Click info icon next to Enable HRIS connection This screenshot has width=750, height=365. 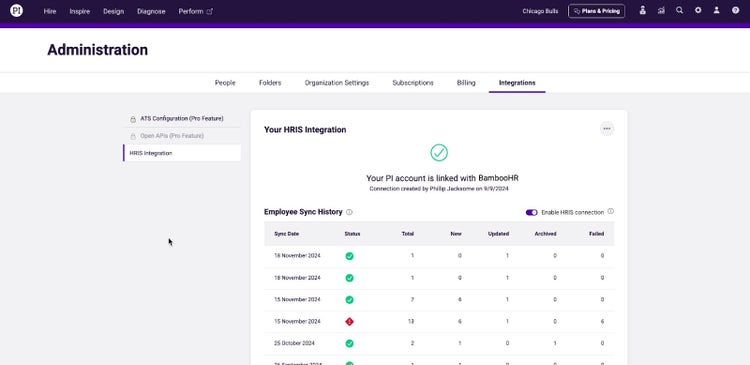click(610, 211)
